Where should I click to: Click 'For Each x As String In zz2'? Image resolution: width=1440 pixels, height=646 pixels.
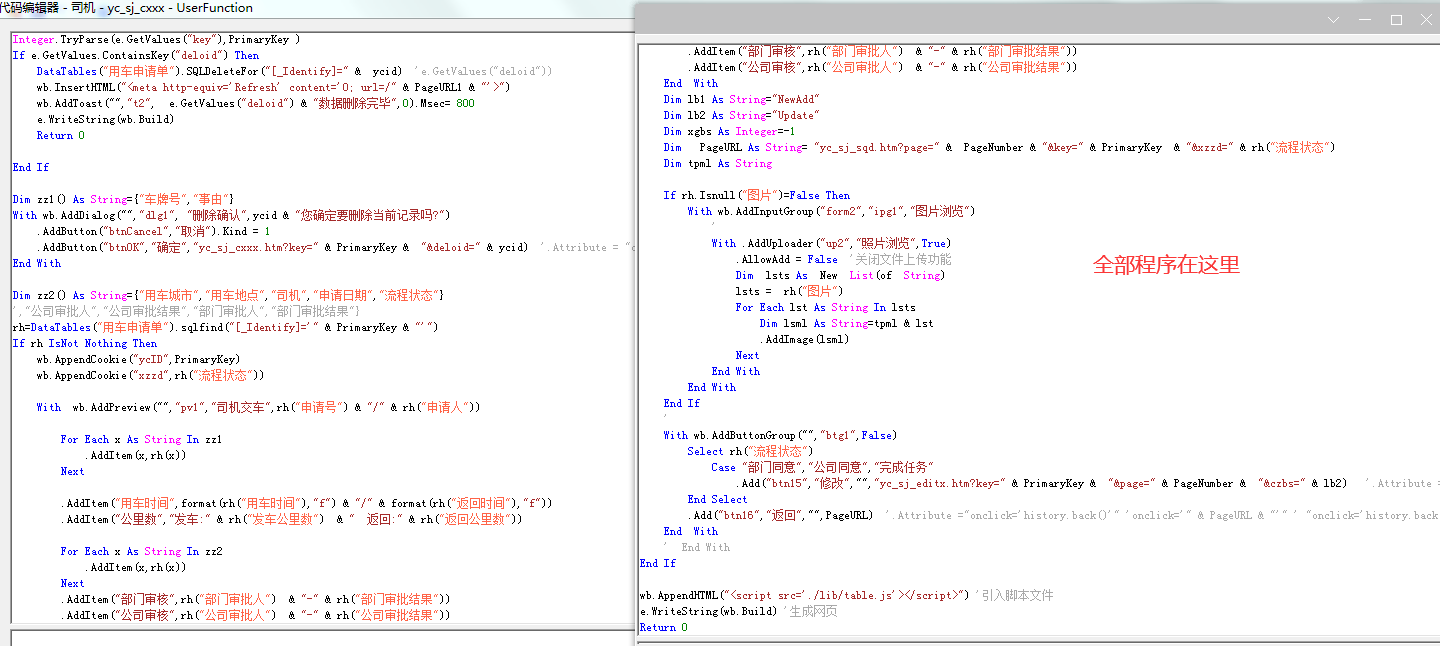click(140, 551)
